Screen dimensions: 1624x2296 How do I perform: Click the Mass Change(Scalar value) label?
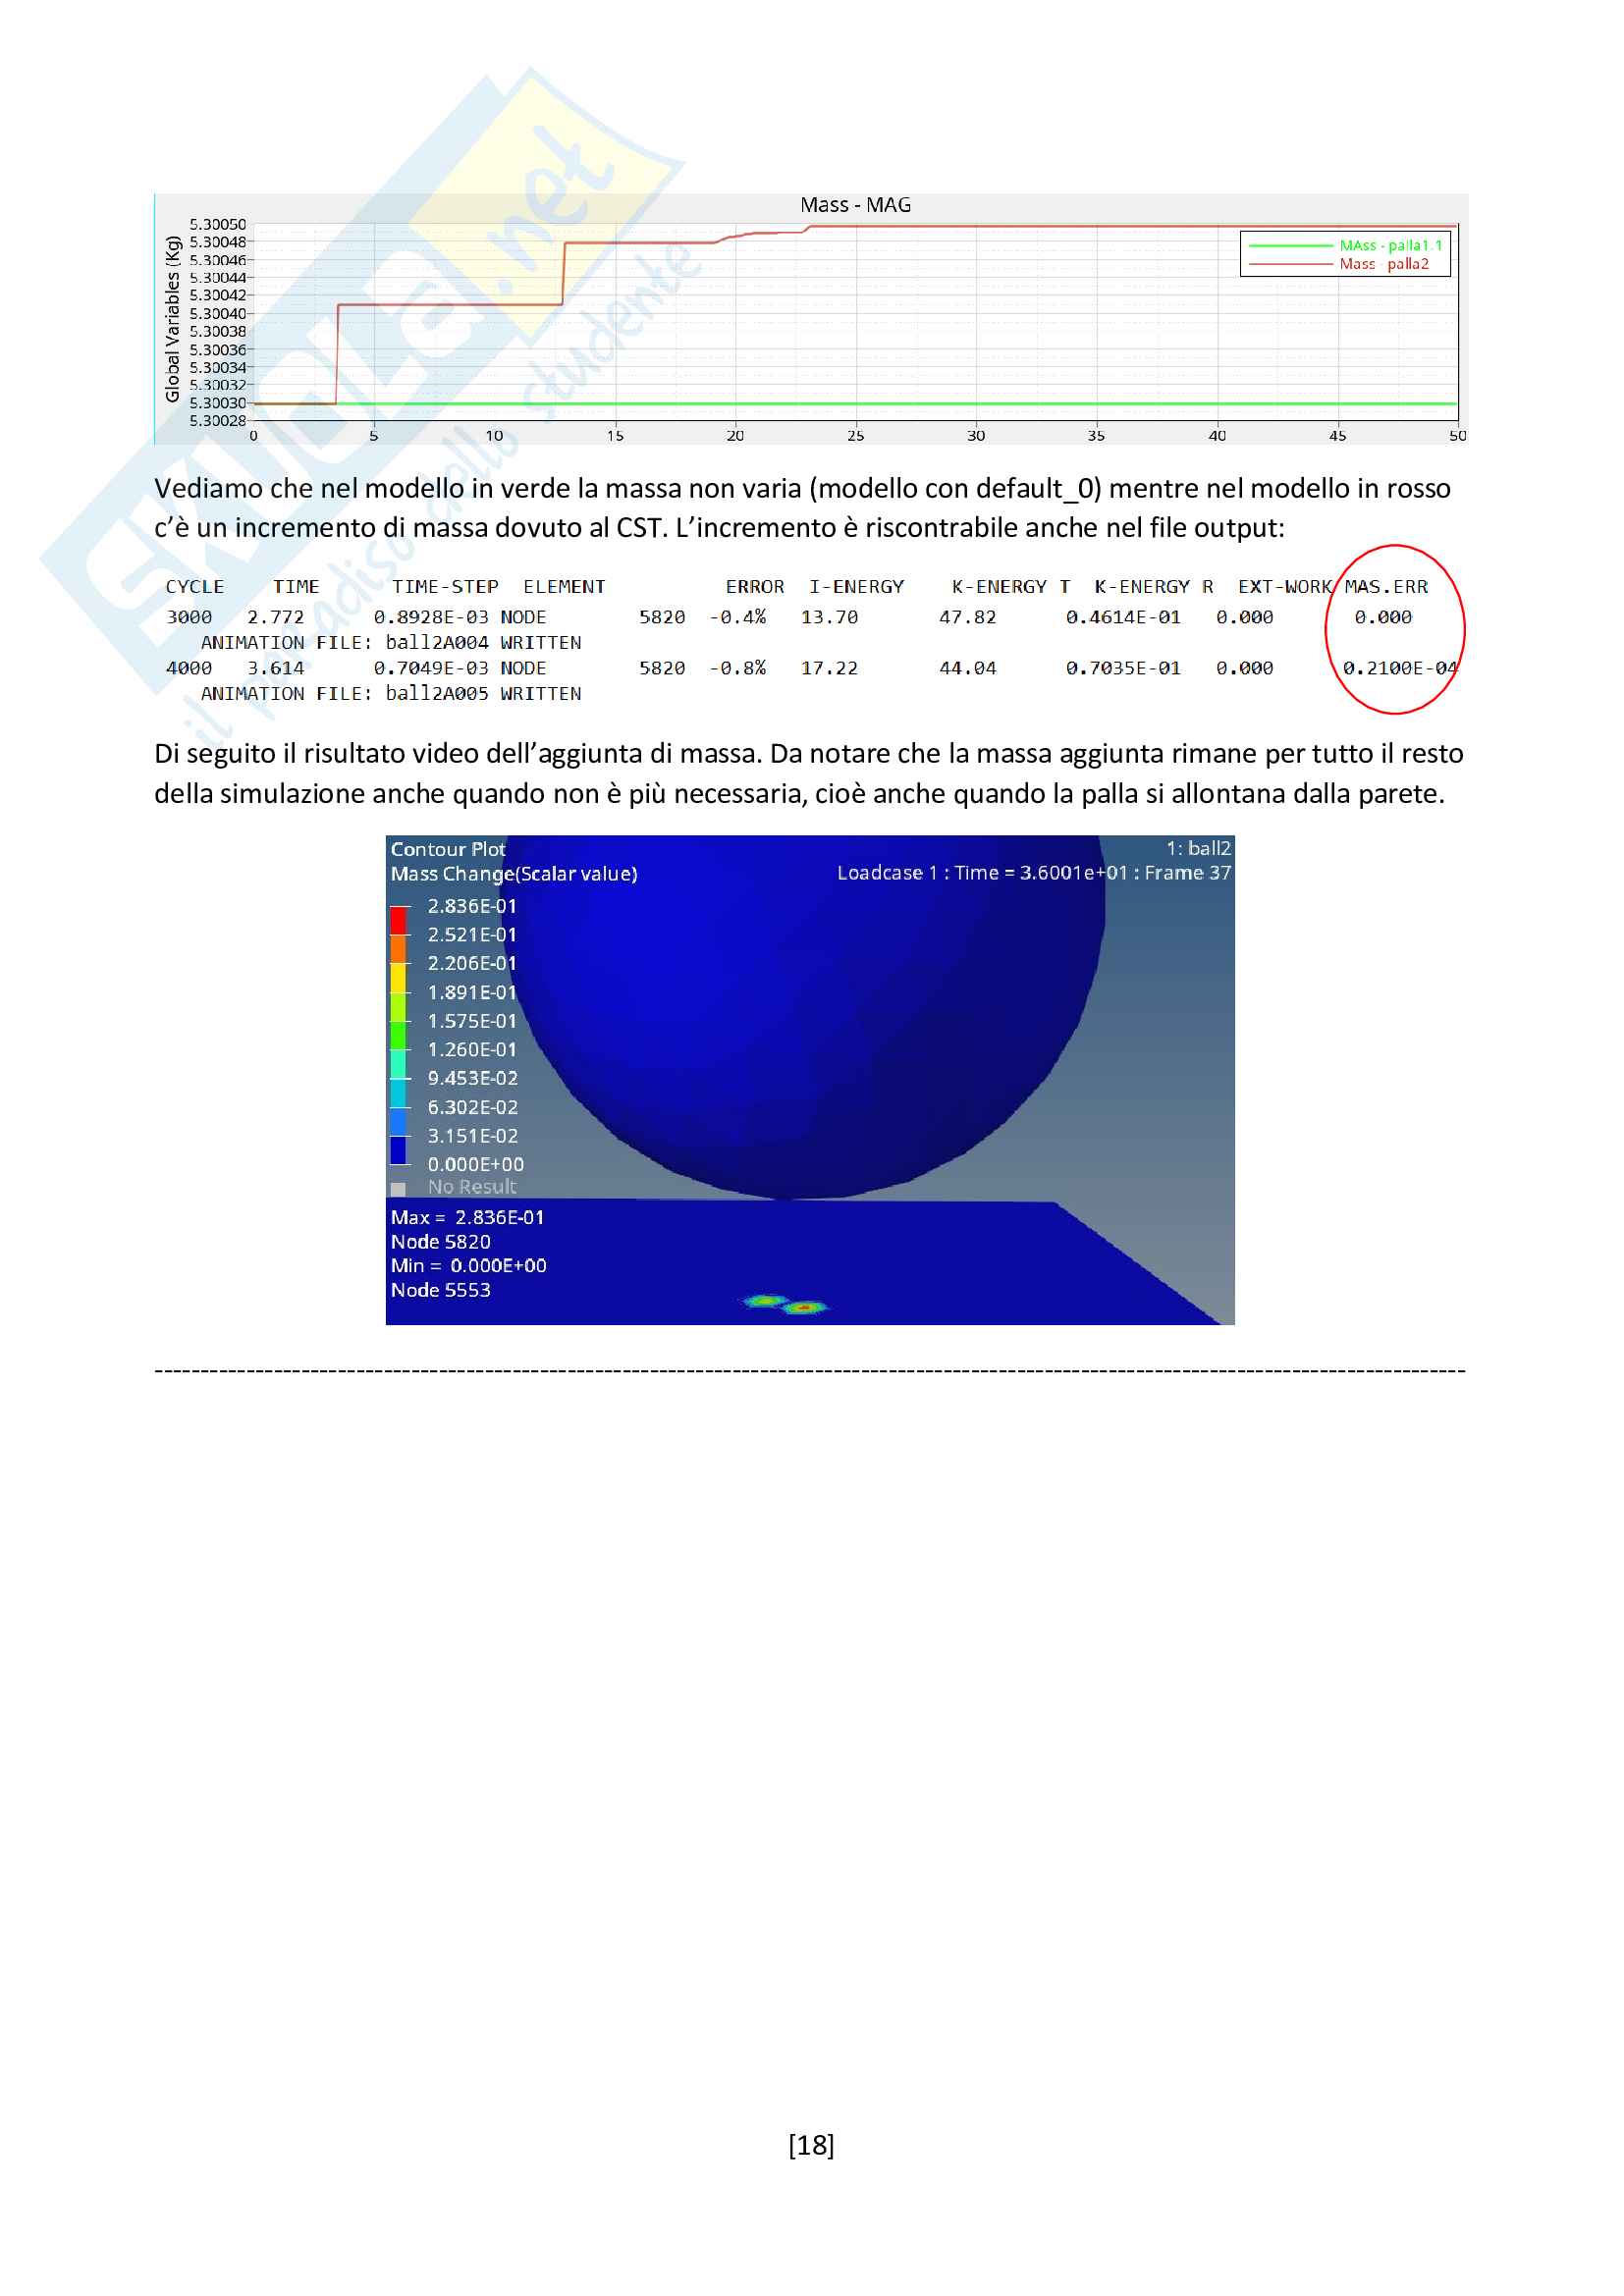click(513, 874)
